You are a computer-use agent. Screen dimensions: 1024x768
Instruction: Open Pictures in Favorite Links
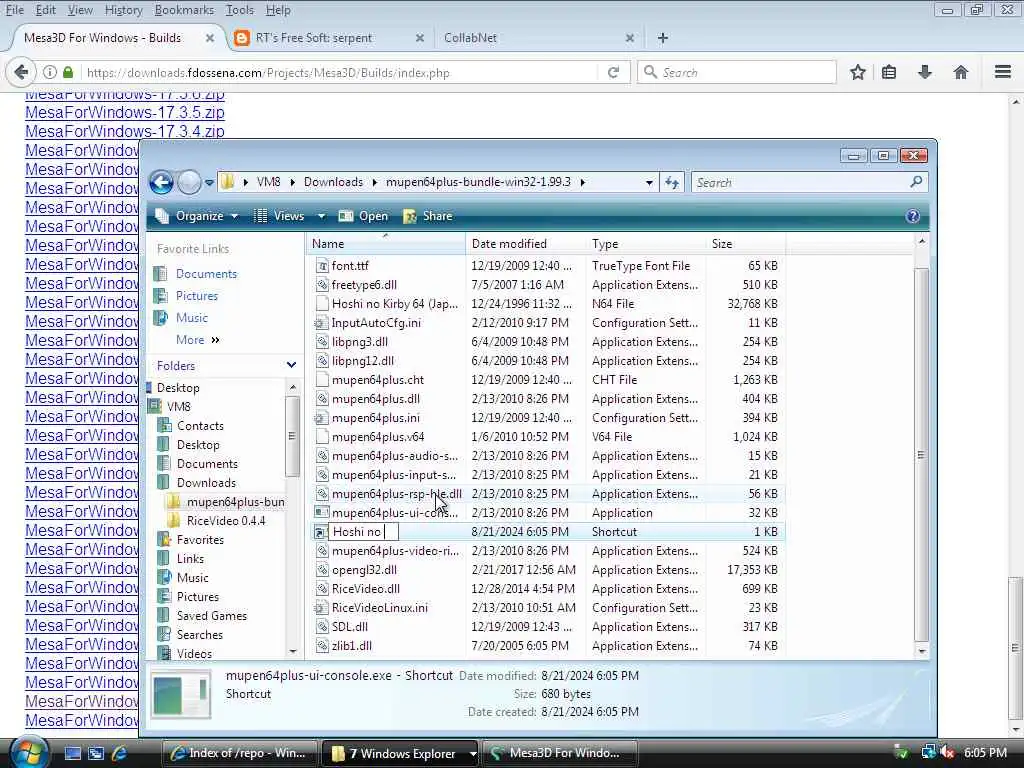coord(197,296)
